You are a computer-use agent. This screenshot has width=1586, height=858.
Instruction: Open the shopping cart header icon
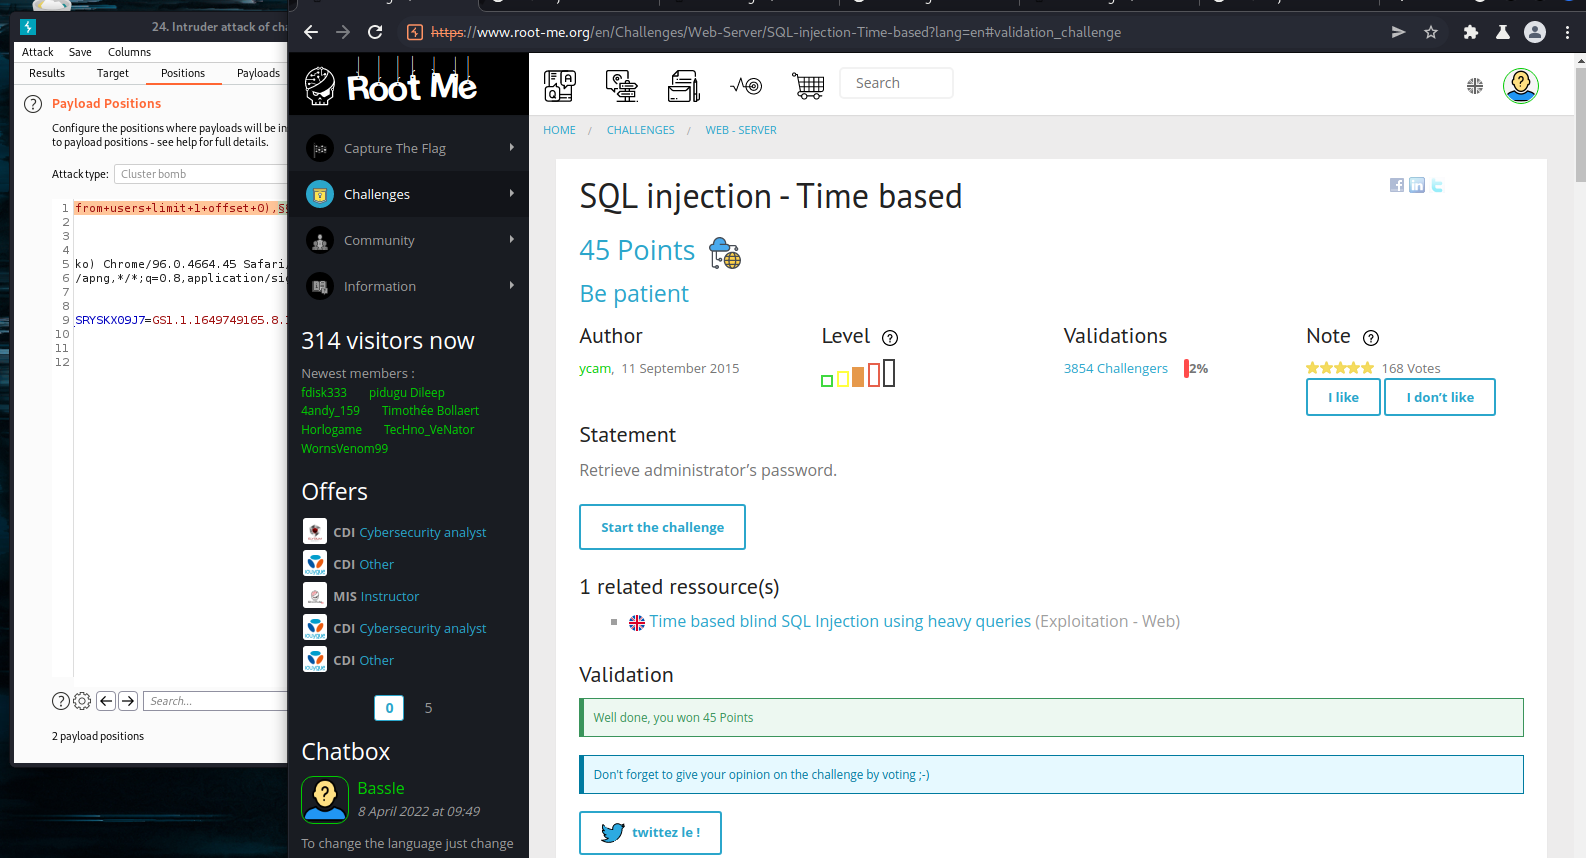(x=808, y=86)
